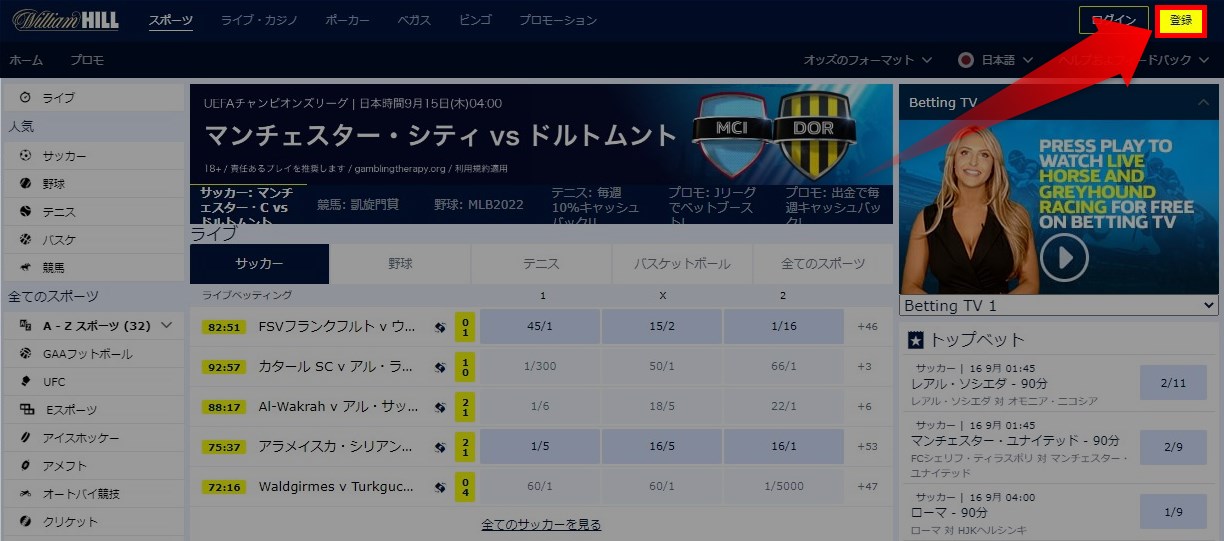Open オートバイ競技 icon in sidebar
Viewport: 1224px width, 541px height.
click(x=25, y=494)
